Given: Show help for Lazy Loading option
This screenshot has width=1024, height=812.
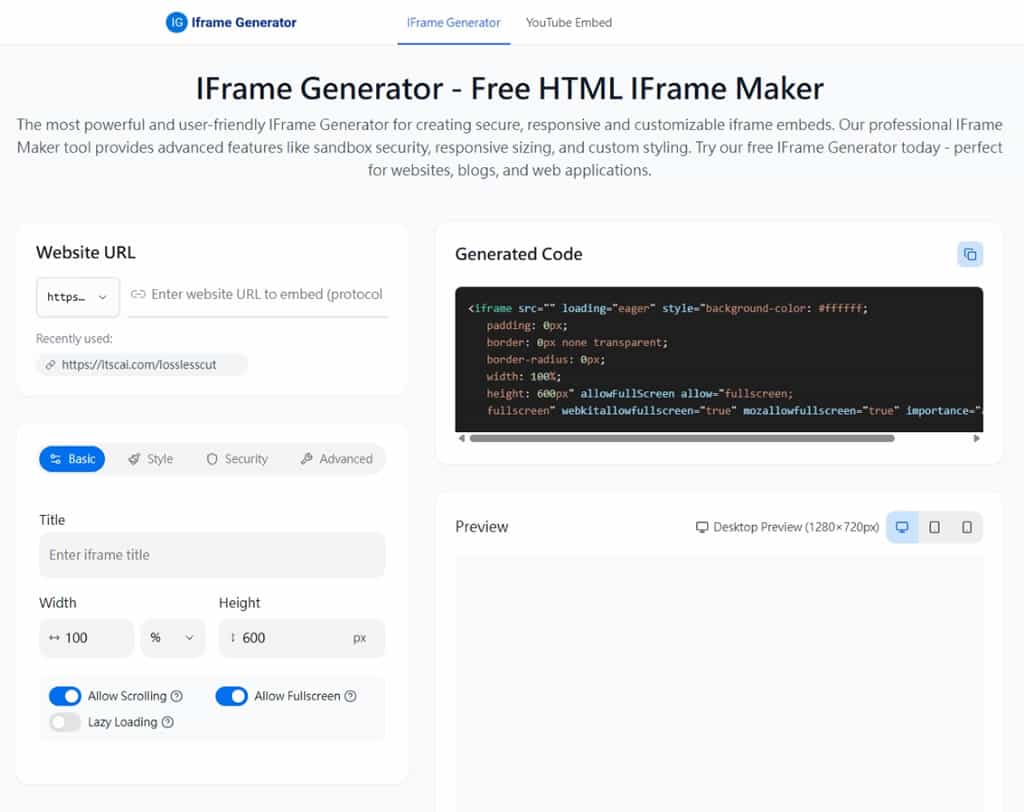Looking at the screenshot, I should pyautogui.click(x=168, y=722).
